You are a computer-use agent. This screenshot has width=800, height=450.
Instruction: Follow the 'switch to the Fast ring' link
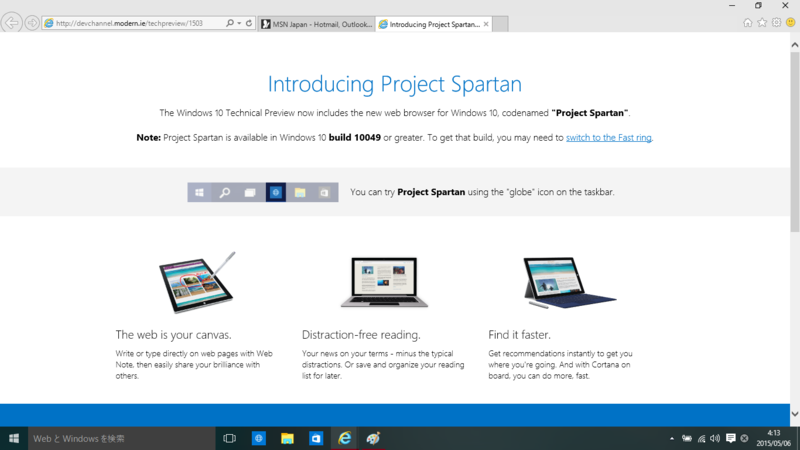coord(609,137)
